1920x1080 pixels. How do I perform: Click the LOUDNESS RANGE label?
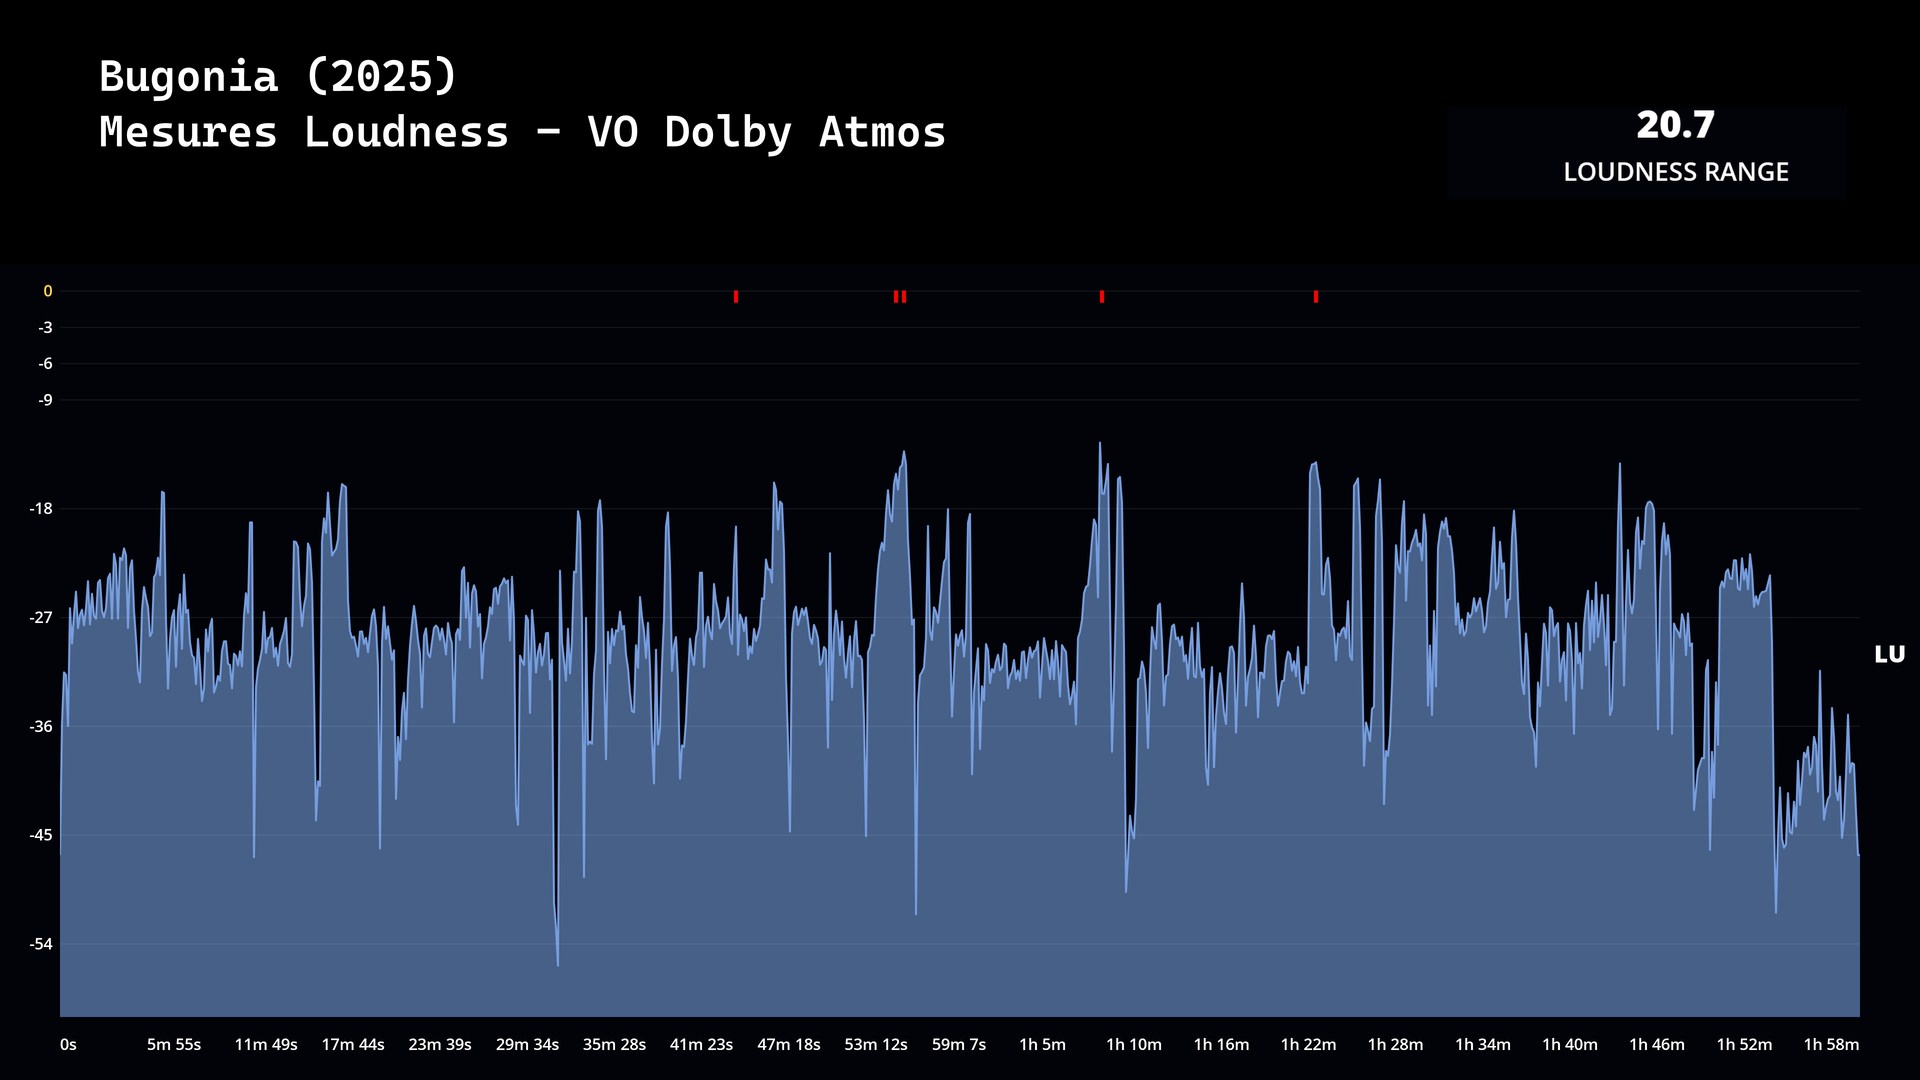tap(1675, 172)
